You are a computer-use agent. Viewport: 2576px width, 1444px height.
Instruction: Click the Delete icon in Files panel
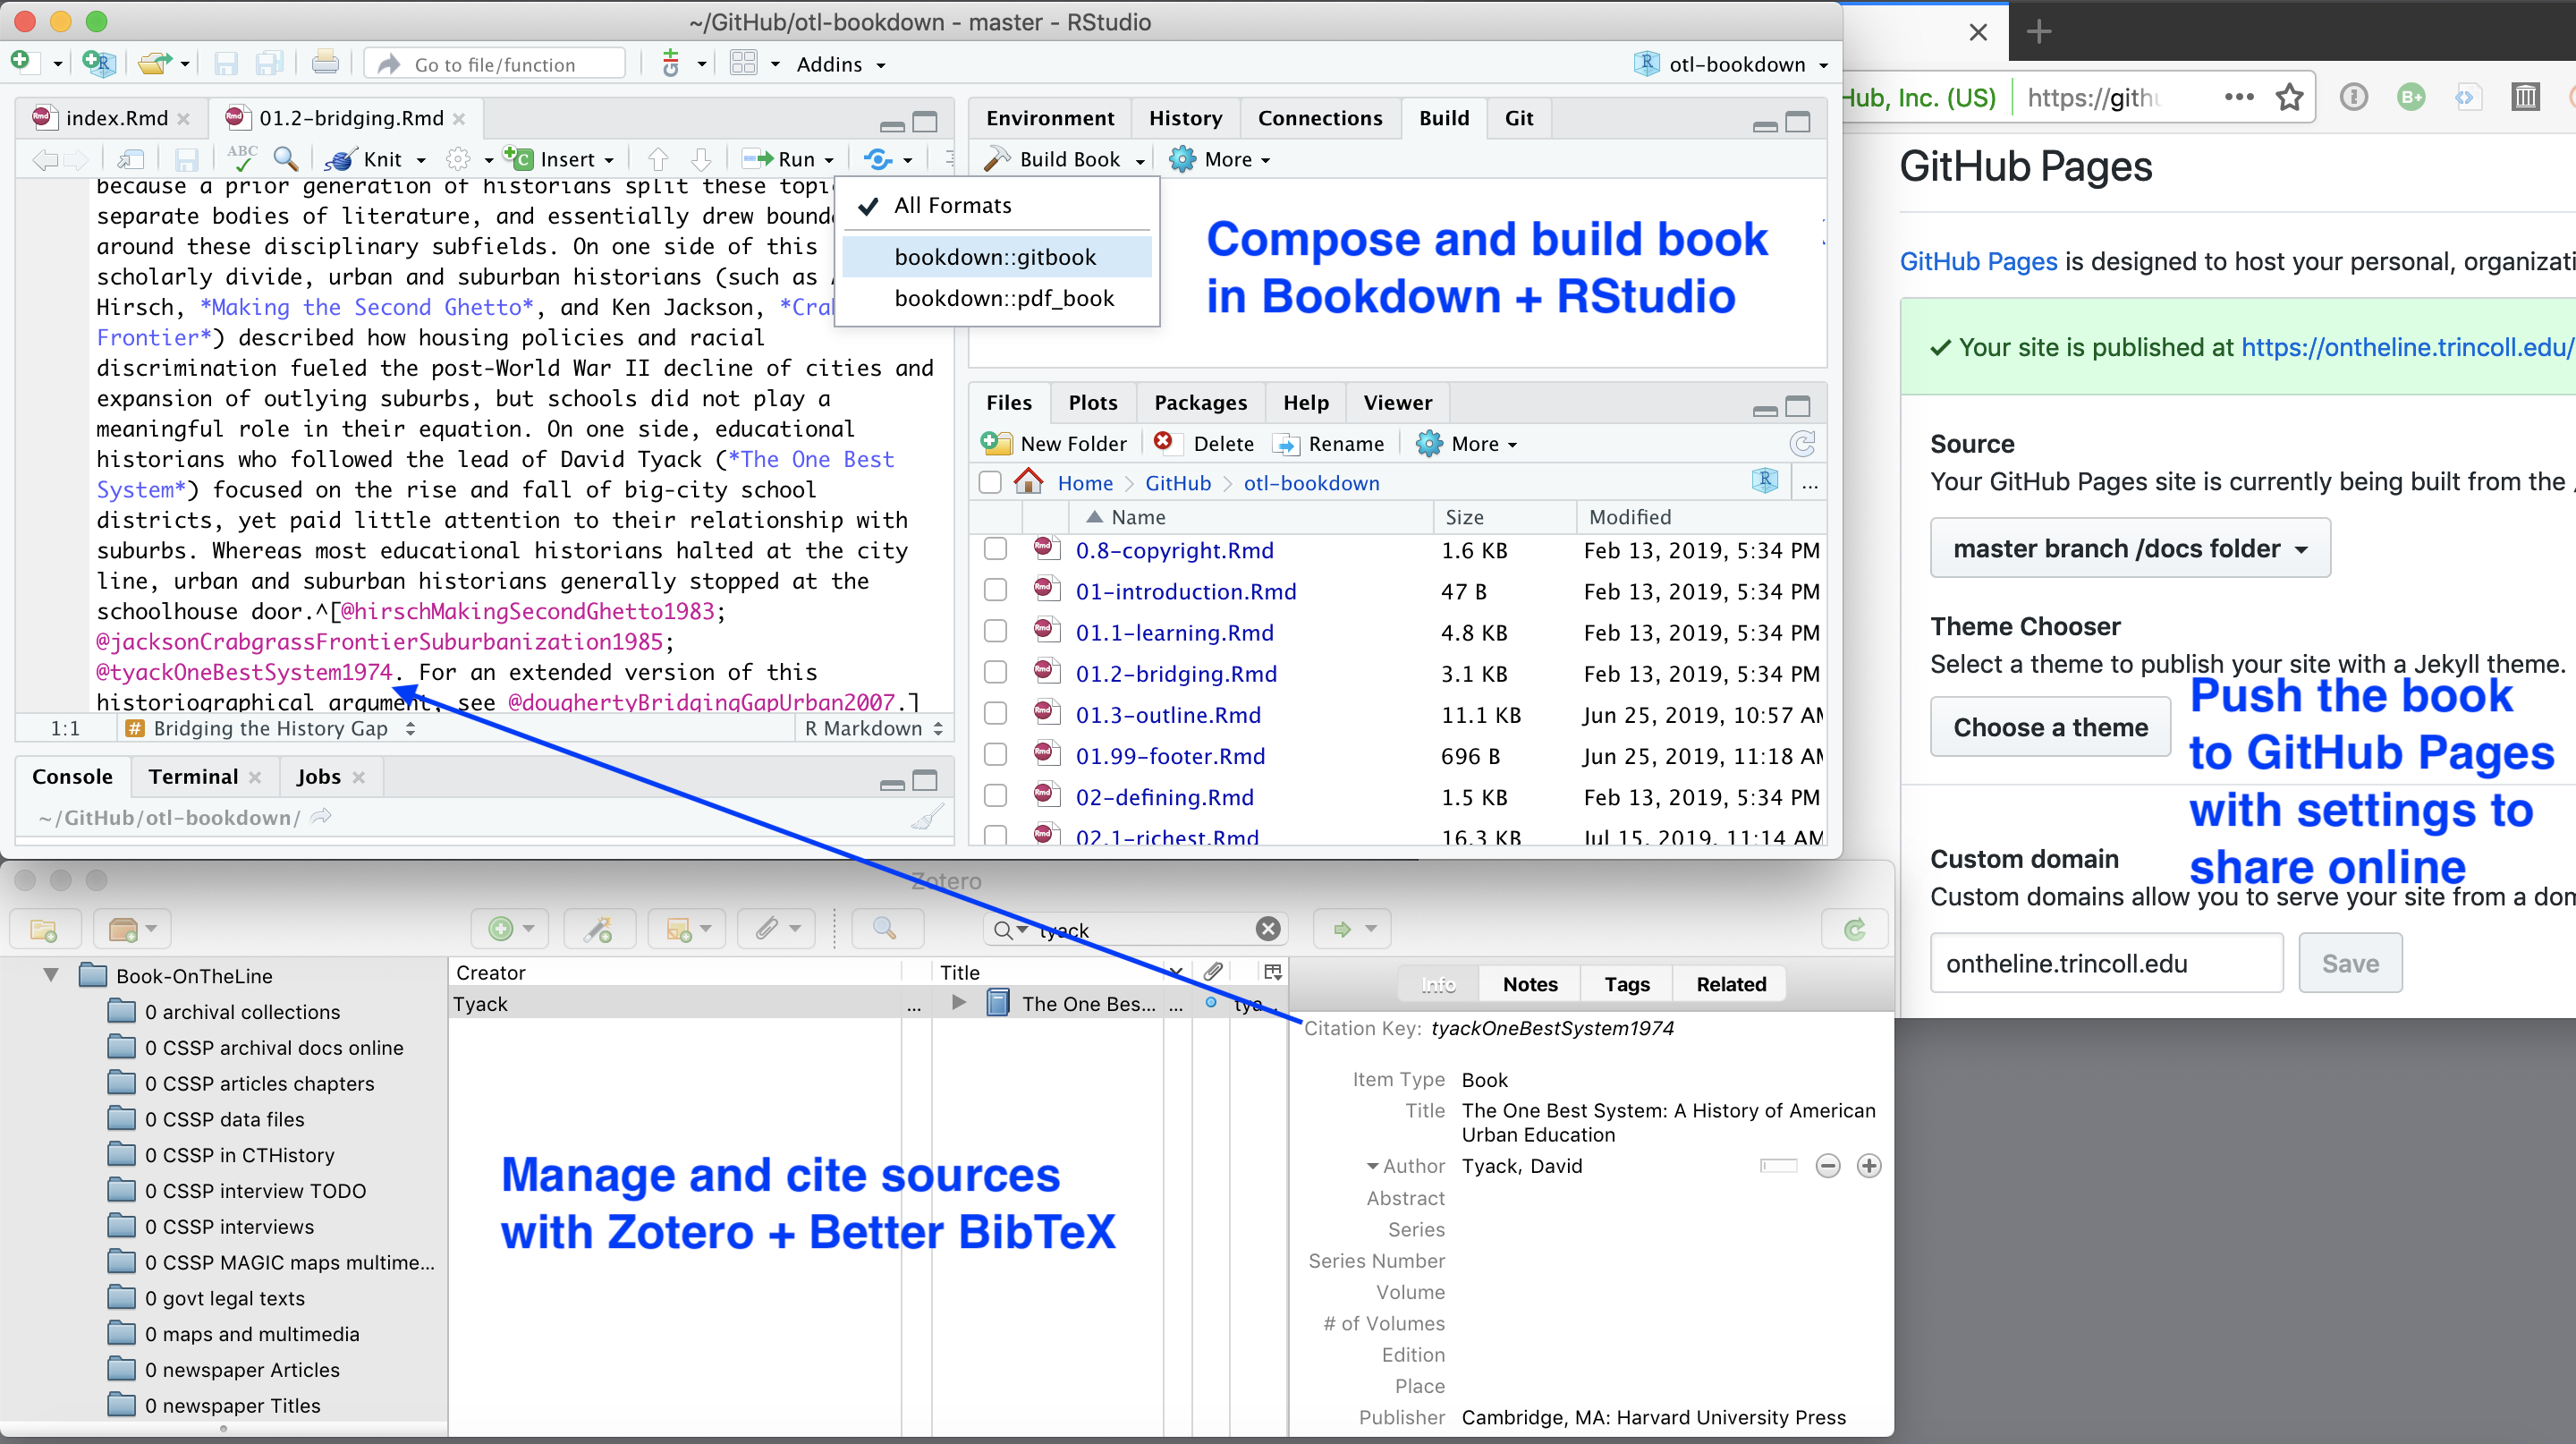pyautogui.click(x=1169, y=442)
